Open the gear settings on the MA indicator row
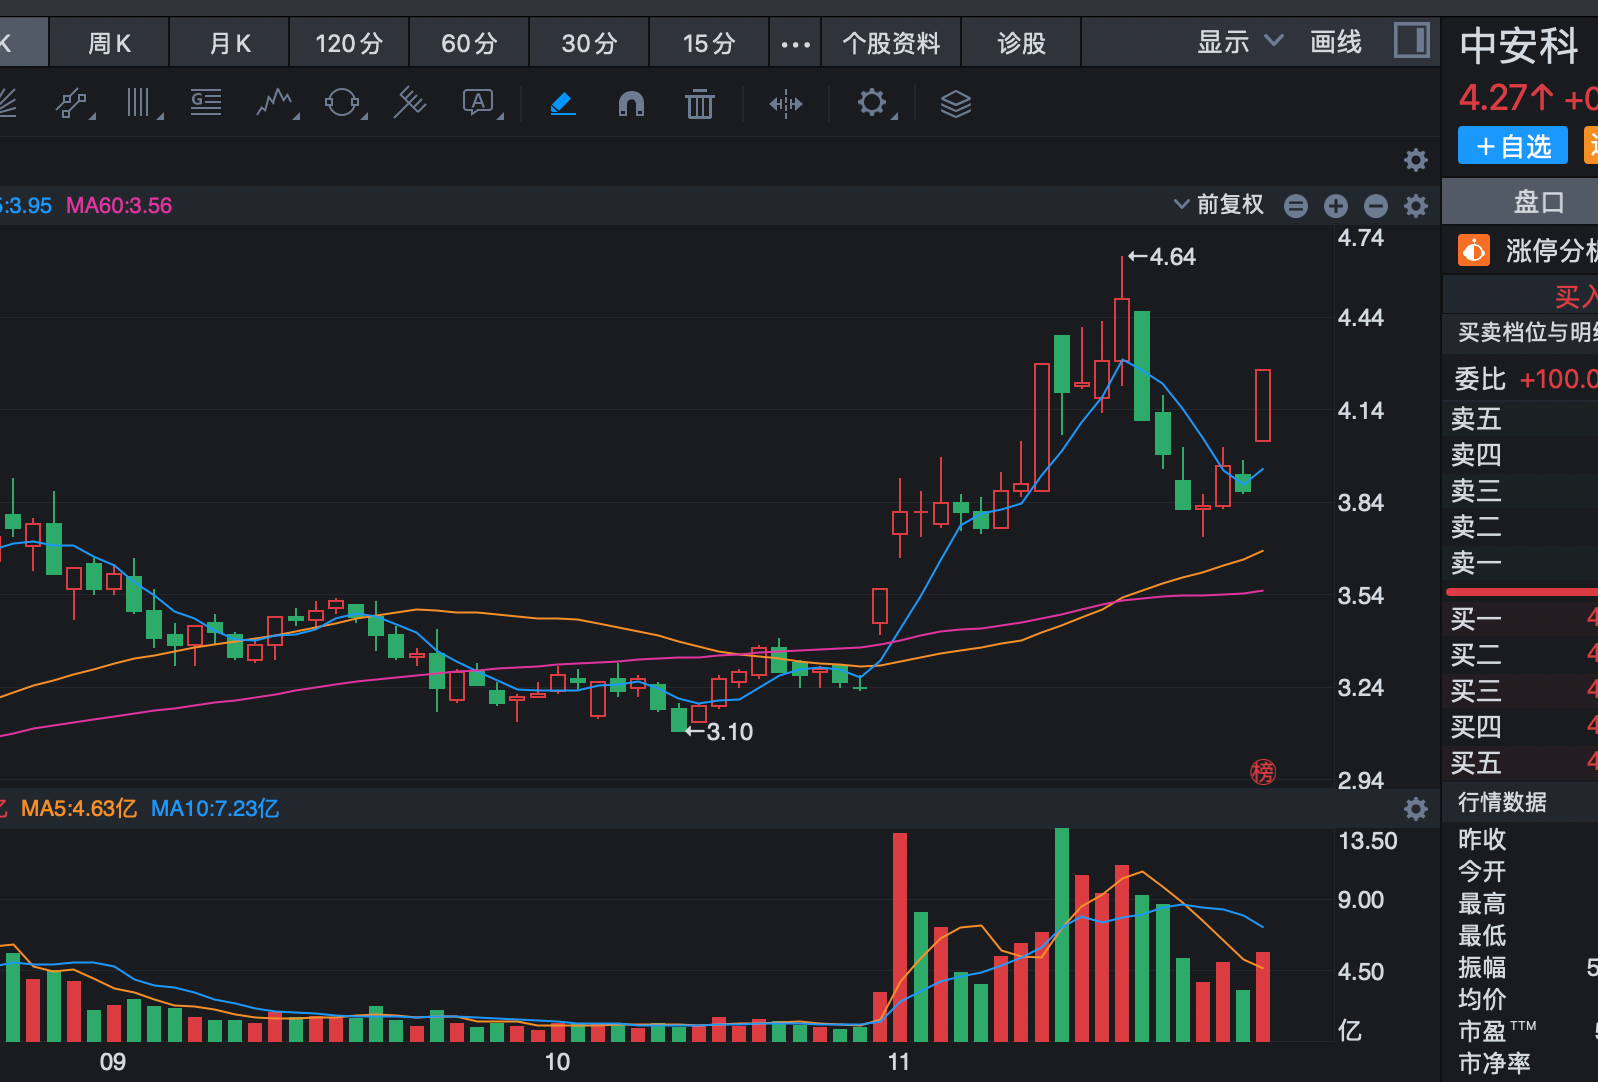This screenshot has height=1082, width=1598. pyautogui.click(x=1416, y=206)
